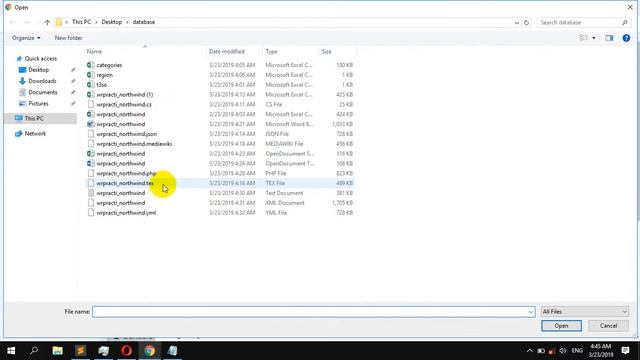This screenshot has height=360, width=640.
Task: Select the t3so Excel file icon
Action: [x=91, y=84]
